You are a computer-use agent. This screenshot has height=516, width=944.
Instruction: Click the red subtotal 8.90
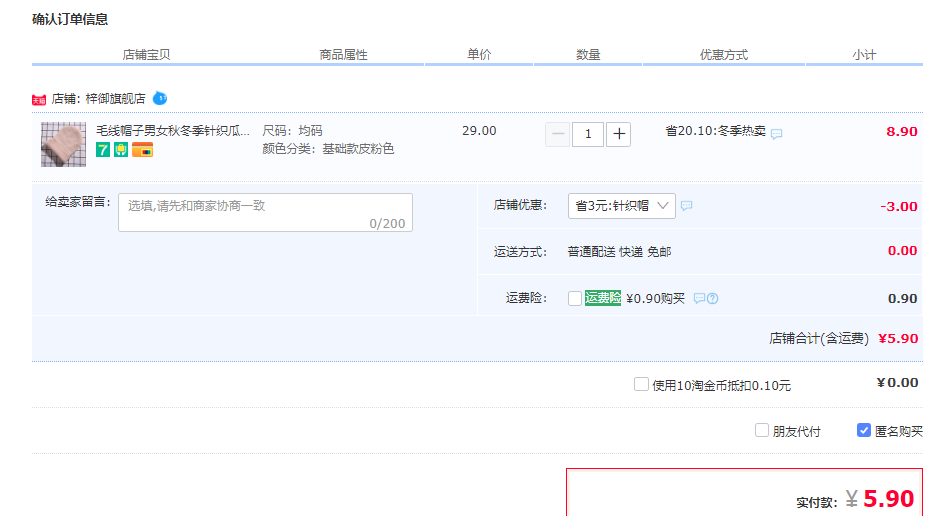click(902, 131)
